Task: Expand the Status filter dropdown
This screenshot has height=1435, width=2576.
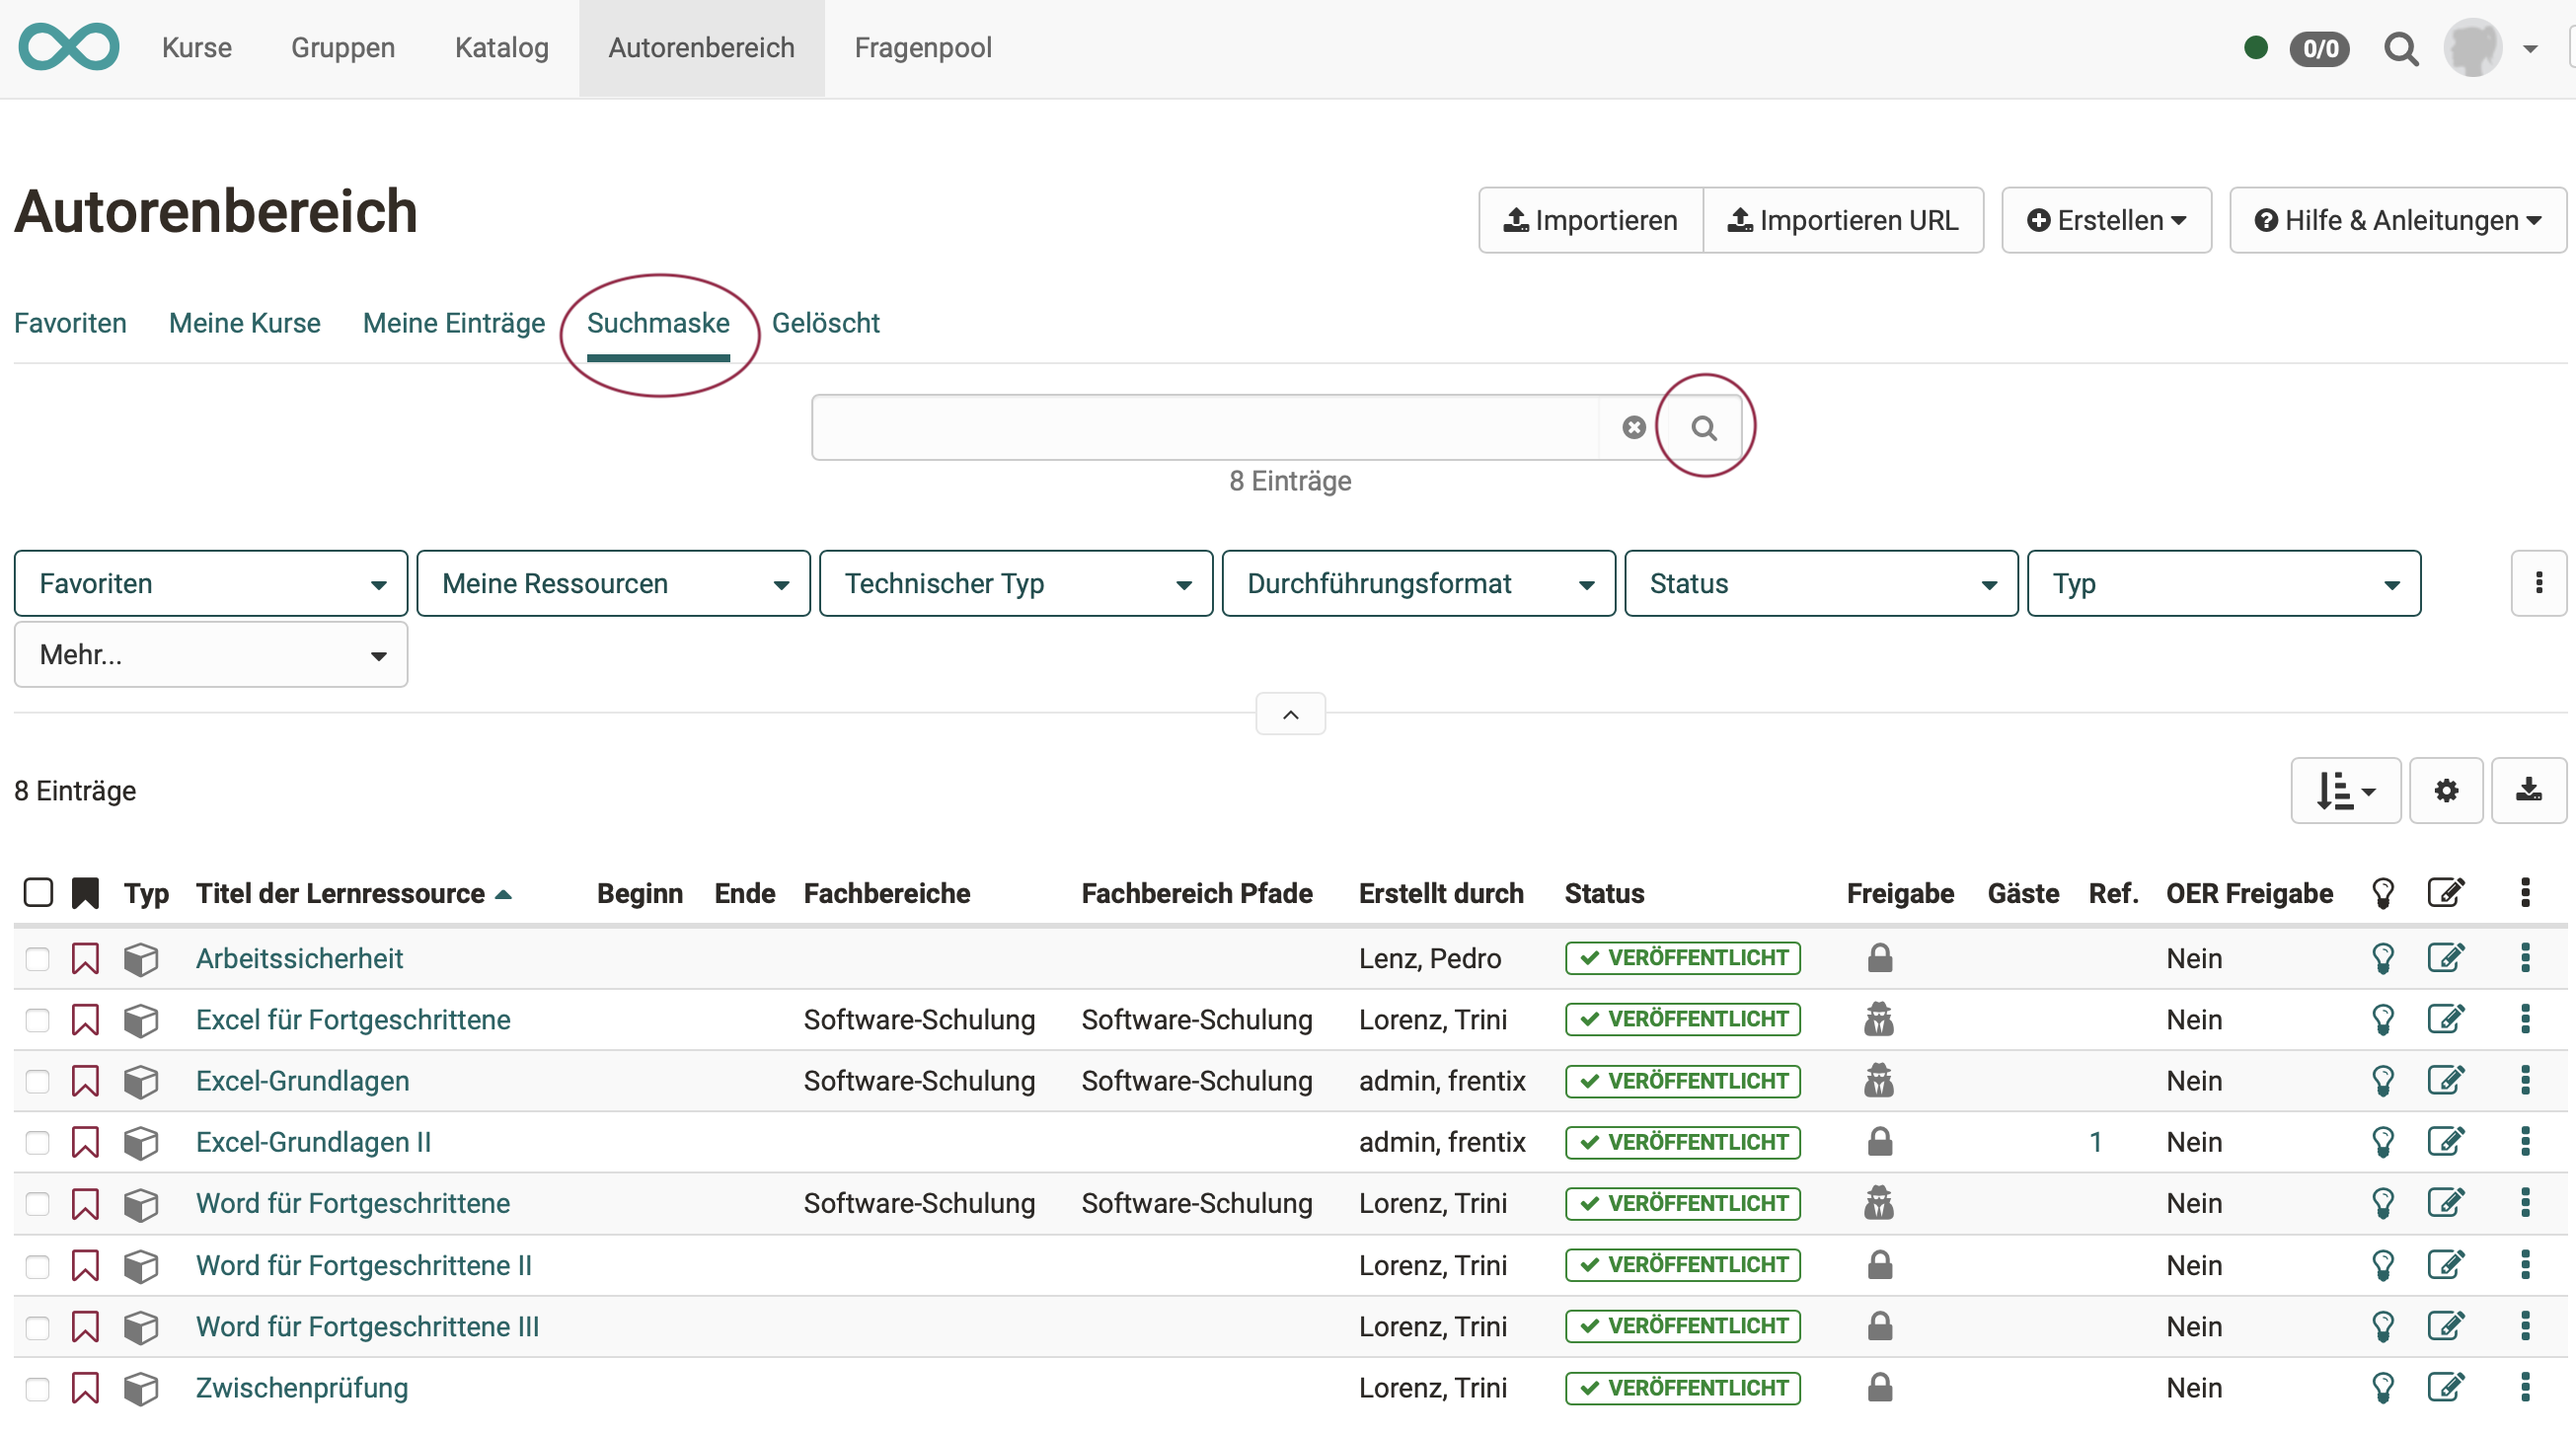Action: [1822, 583]
